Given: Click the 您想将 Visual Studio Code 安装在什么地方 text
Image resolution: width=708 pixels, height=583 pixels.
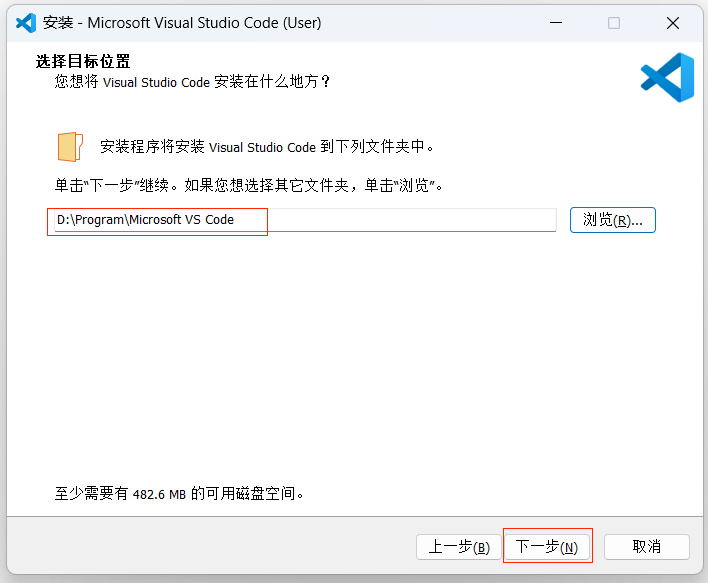Looking at the screenshot, I should 193,82.
